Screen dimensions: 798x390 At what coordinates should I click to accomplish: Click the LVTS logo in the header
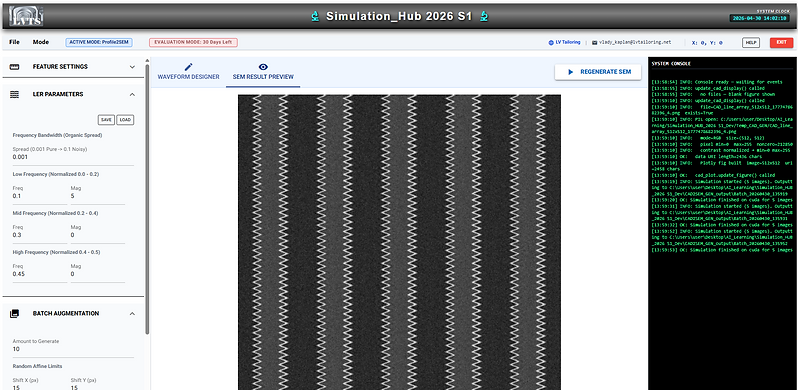click(x=26, y=17)
